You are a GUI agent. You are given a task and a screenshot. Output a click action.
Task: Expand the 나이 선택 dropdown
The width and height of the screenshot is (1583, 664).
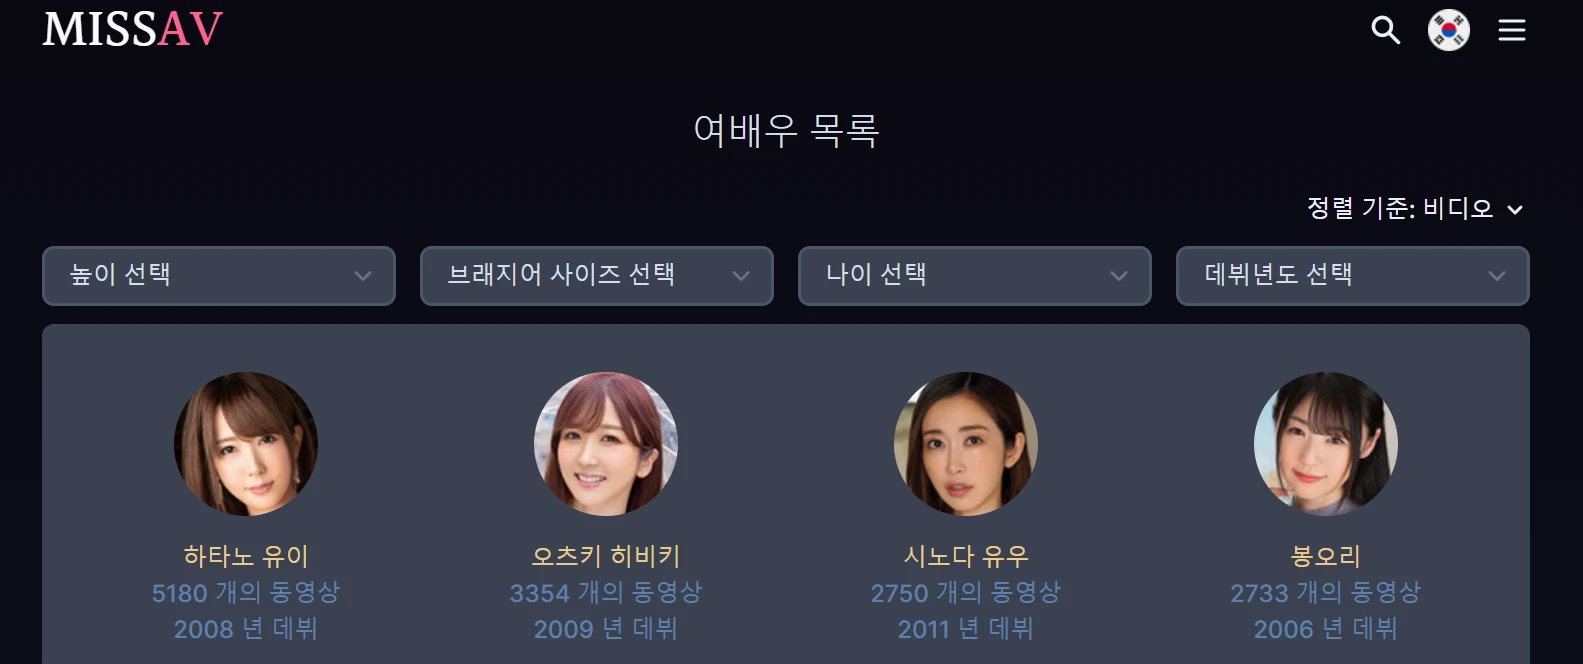pos(975,276)
